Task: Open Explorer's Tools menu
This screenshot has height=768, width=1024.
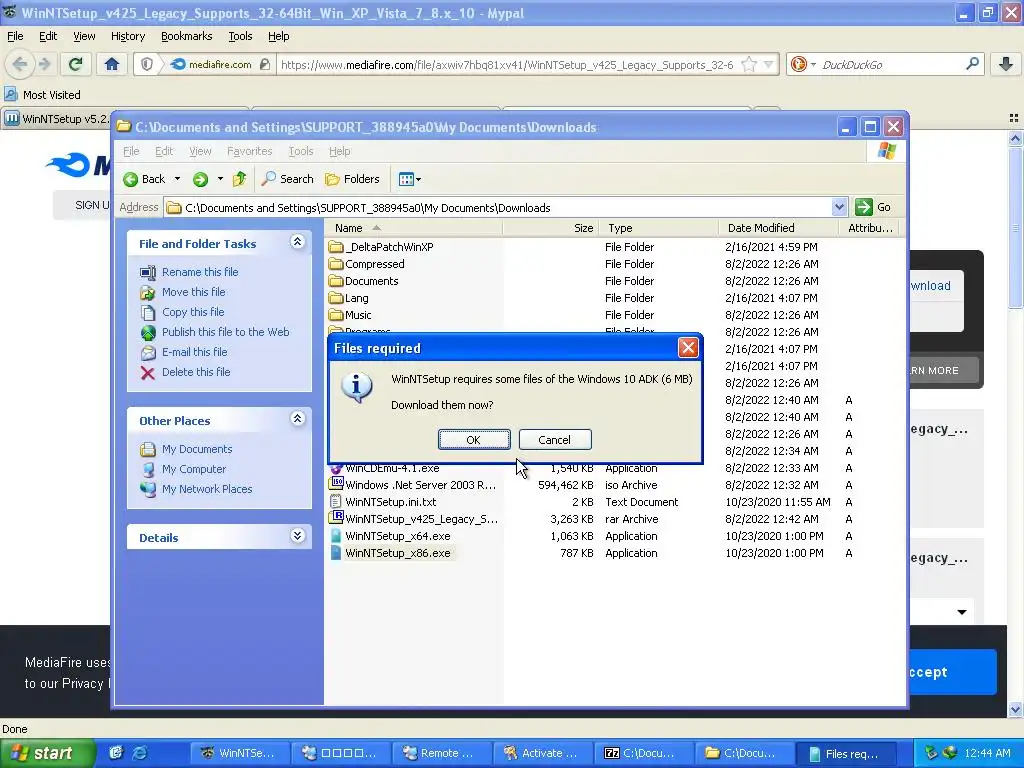Action: click(301, 151)
